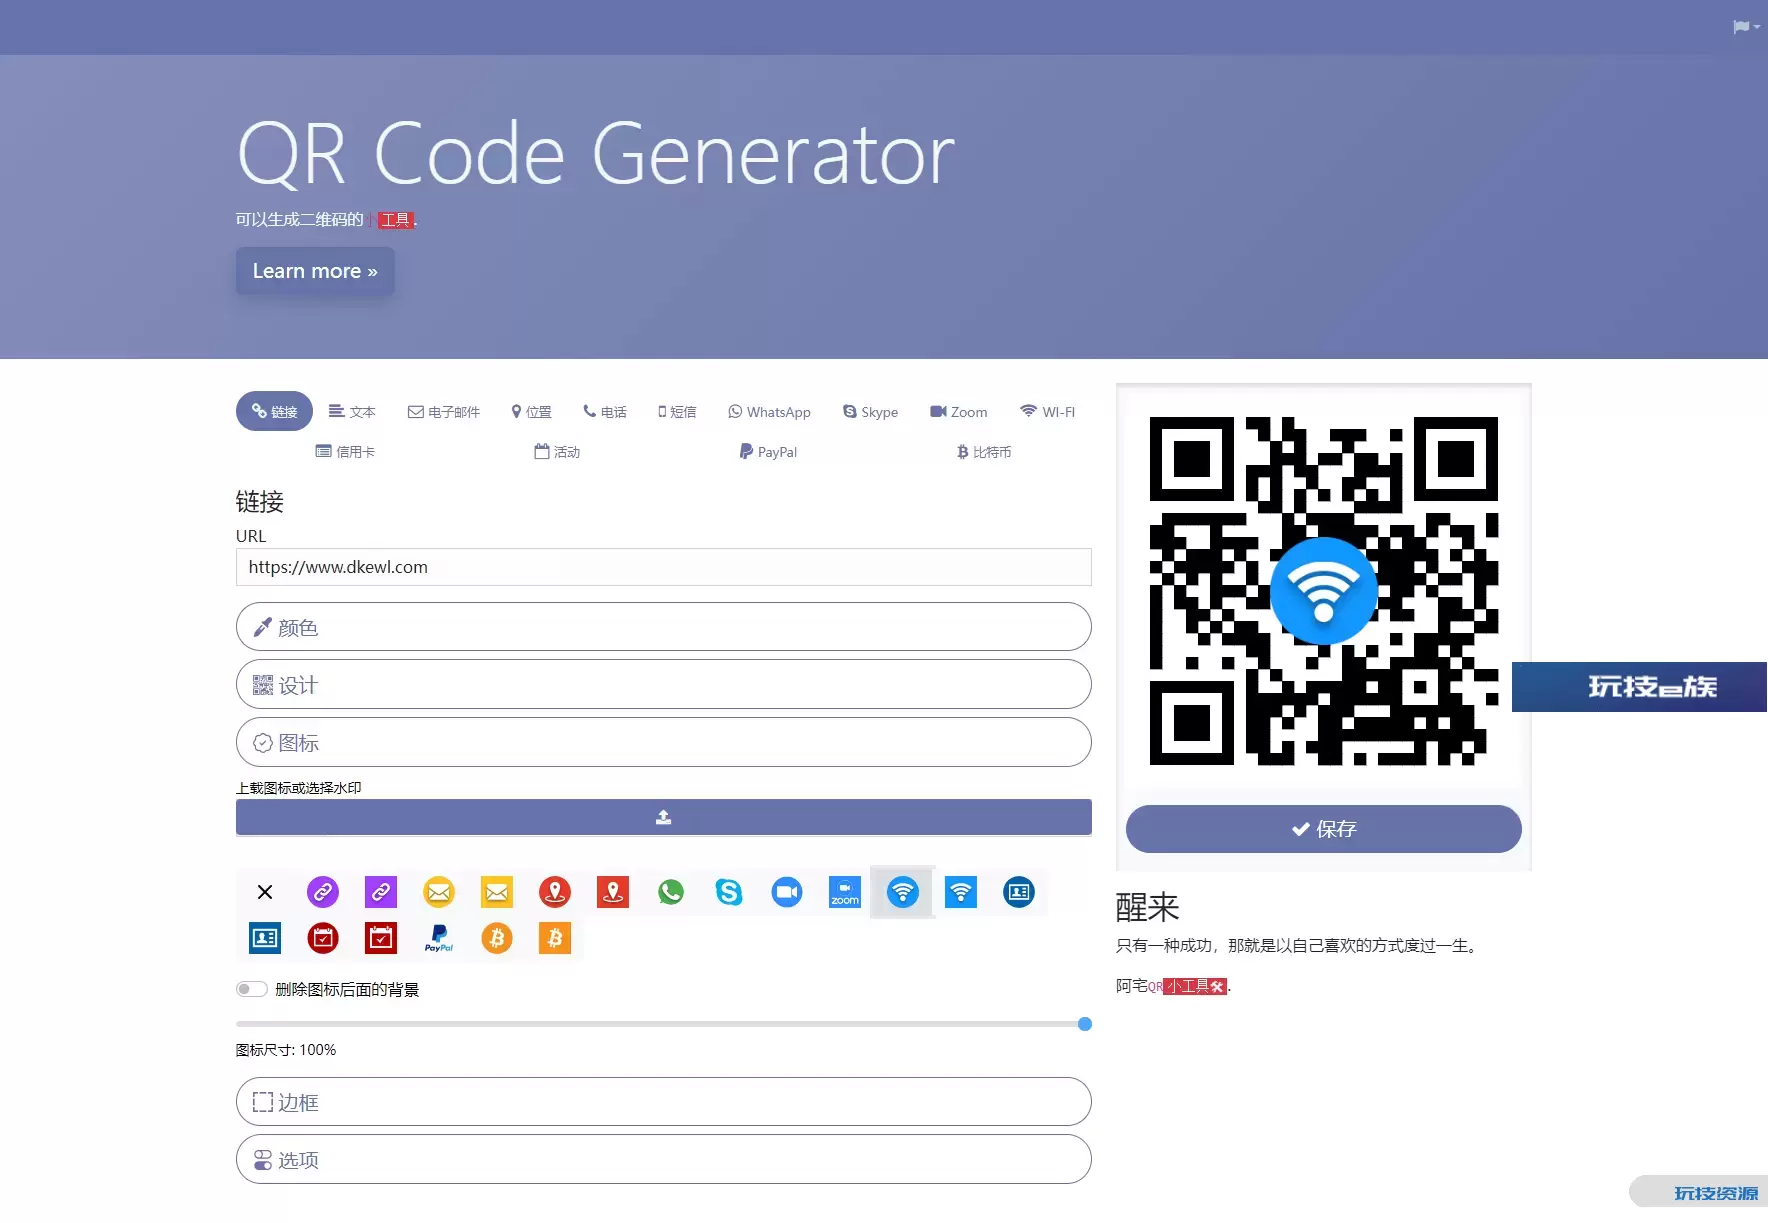This screenshot has height=1223, width=1768.
Task: Pick the round blue Zoom camera icon
Action: click(787, 892)
